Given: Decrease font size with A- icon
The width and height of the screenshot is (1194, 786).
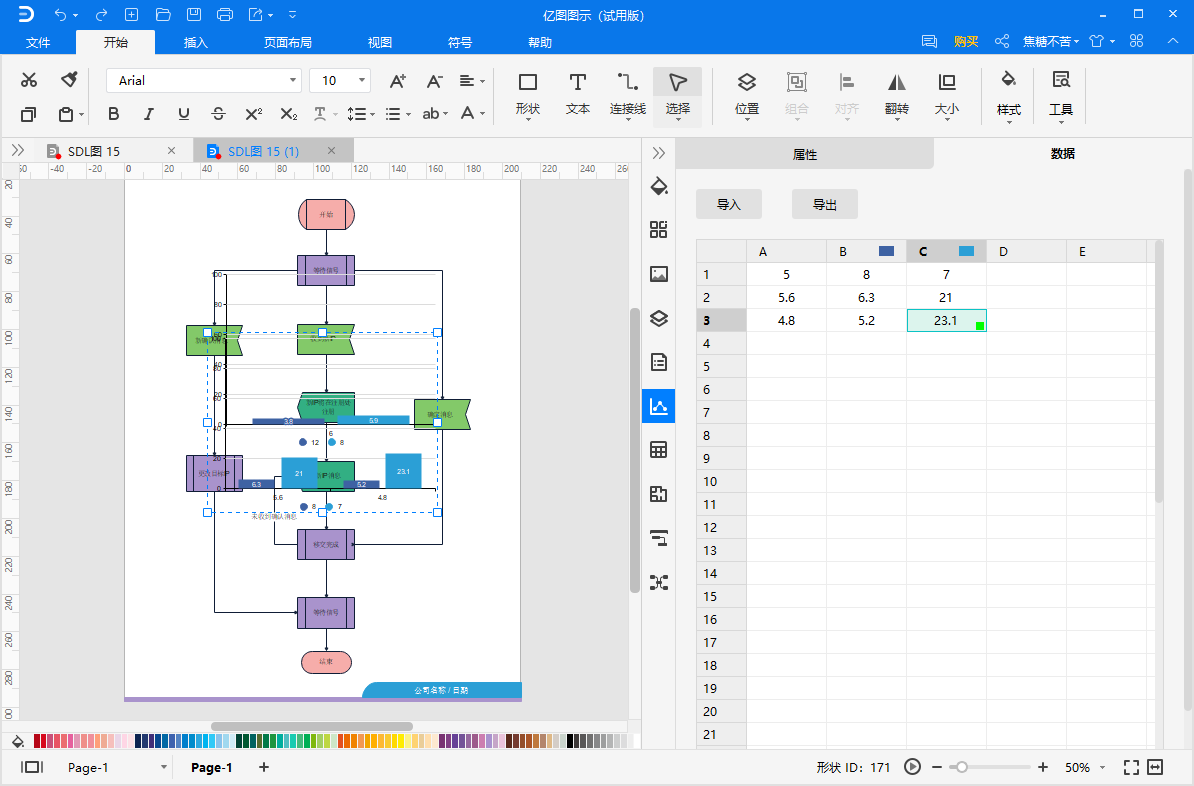Looking at the screenshot, I should pyautogui.click(x=434, y=81).
